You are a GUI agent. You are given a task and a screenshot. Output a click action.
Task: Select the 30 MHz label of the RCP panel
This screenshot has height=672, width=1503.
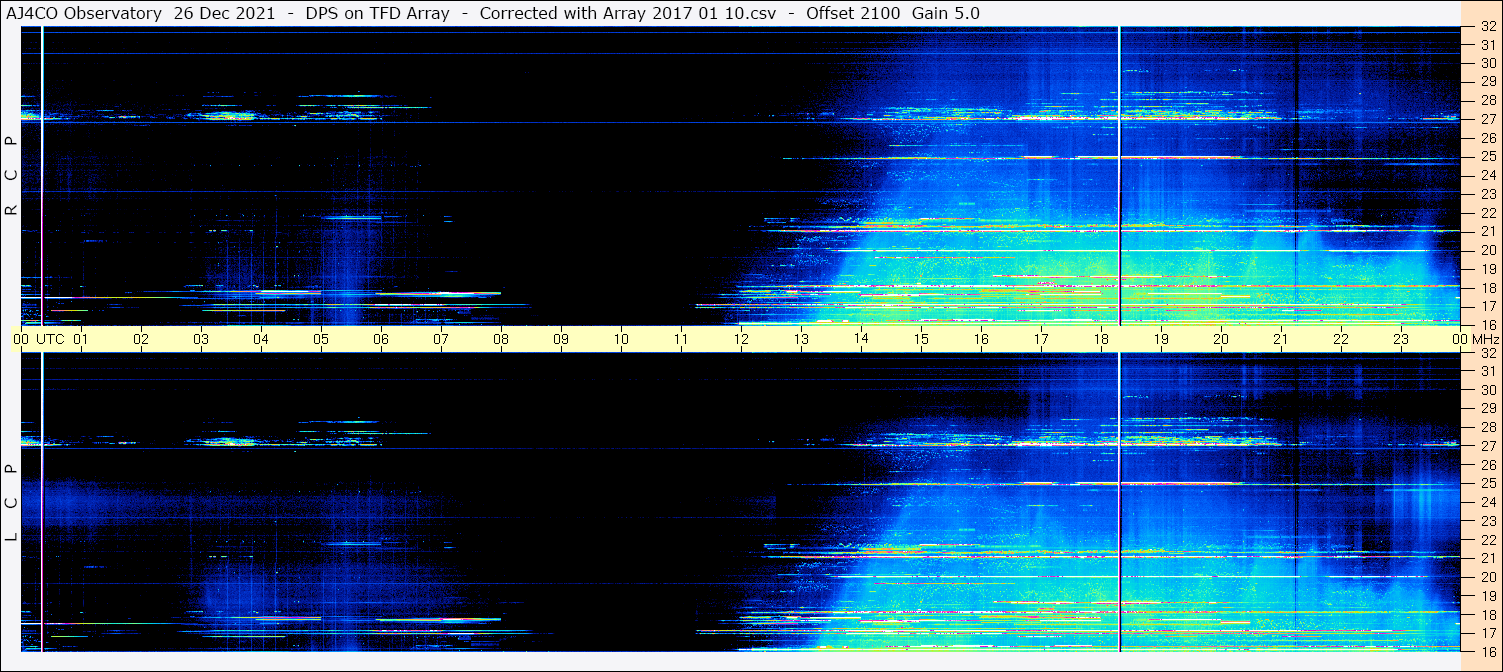(x=1487, y=63)
